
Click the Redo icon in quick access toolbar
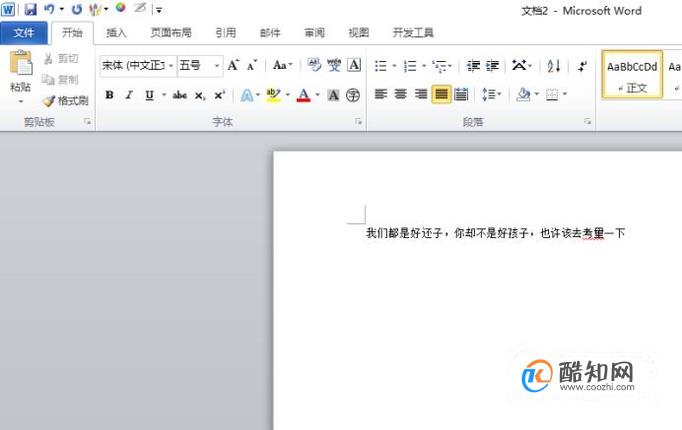pyautogui.click(x=77, y=9)
